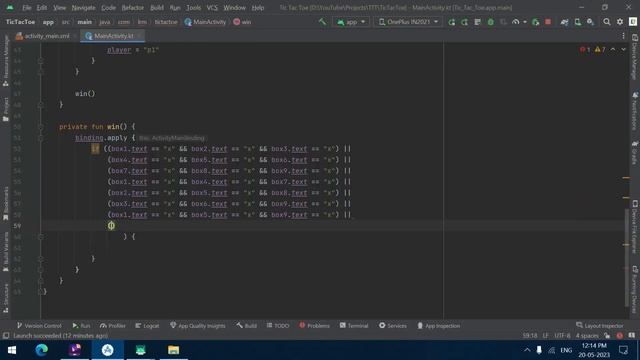The image size is (640, 360).
Task: Open the Navigate menu
Action: tap(83, 7)
